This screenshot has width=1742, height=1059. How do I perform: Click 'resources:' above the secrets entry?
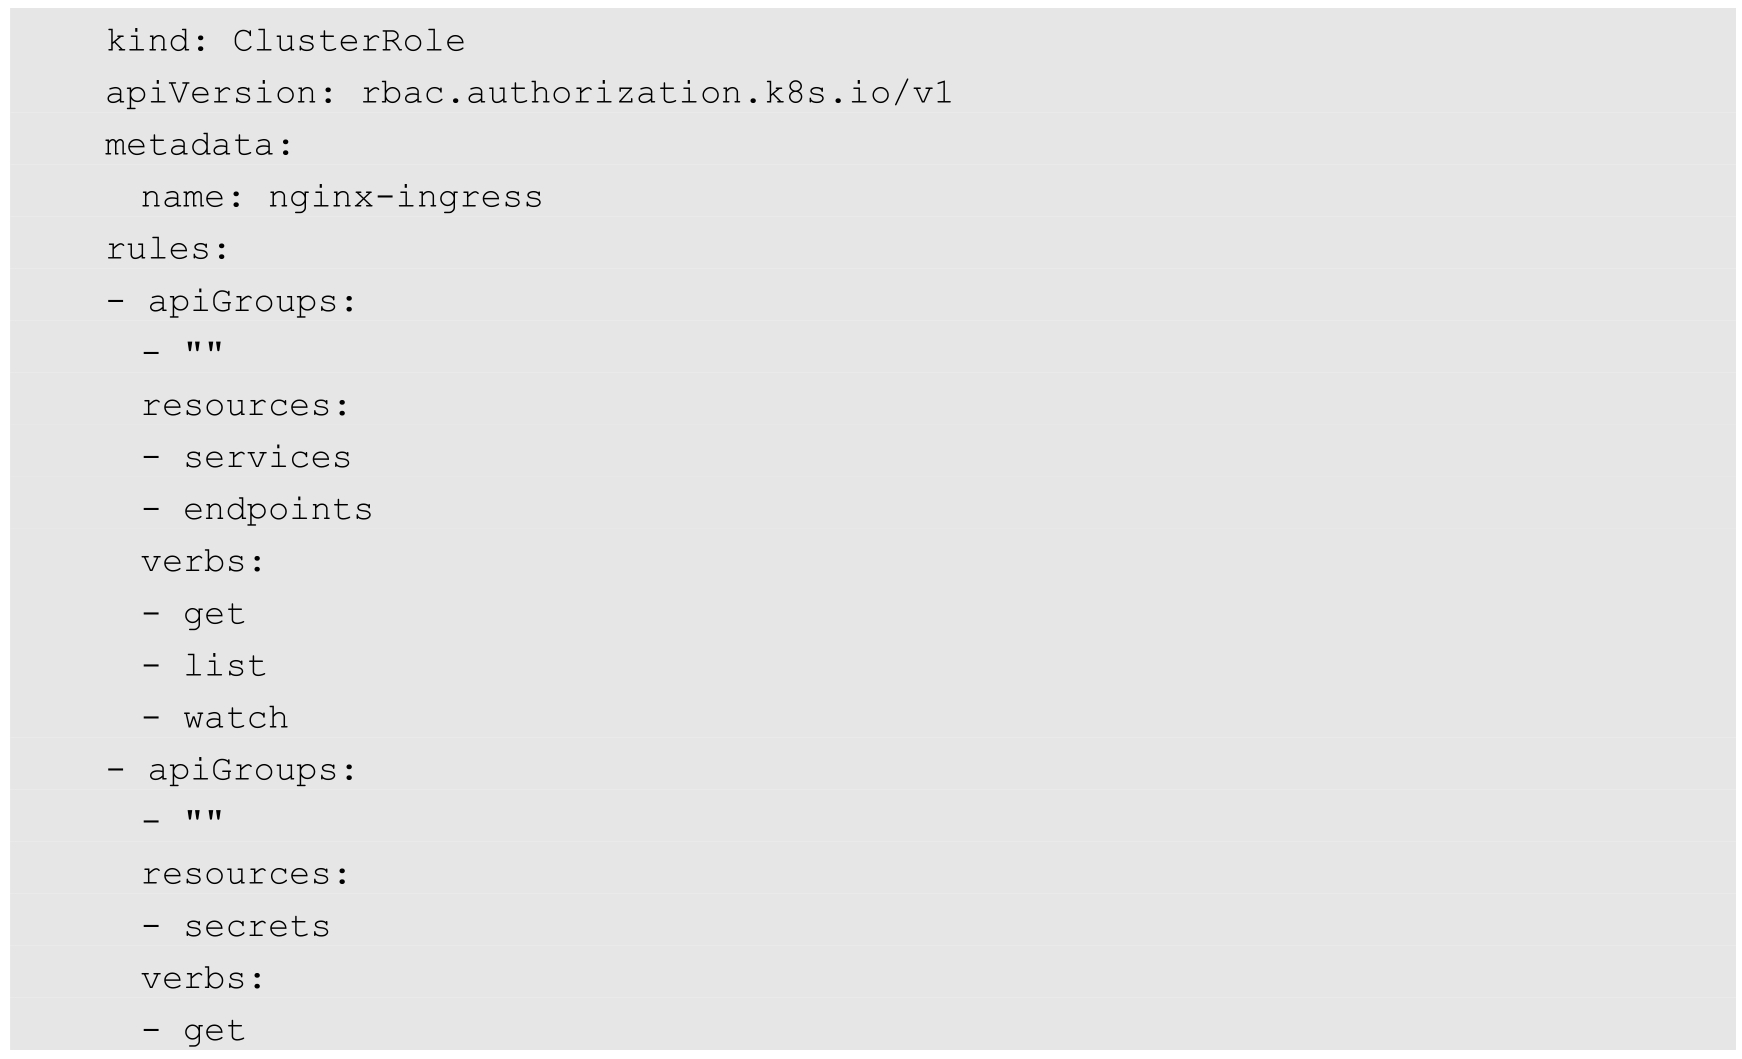246,874
